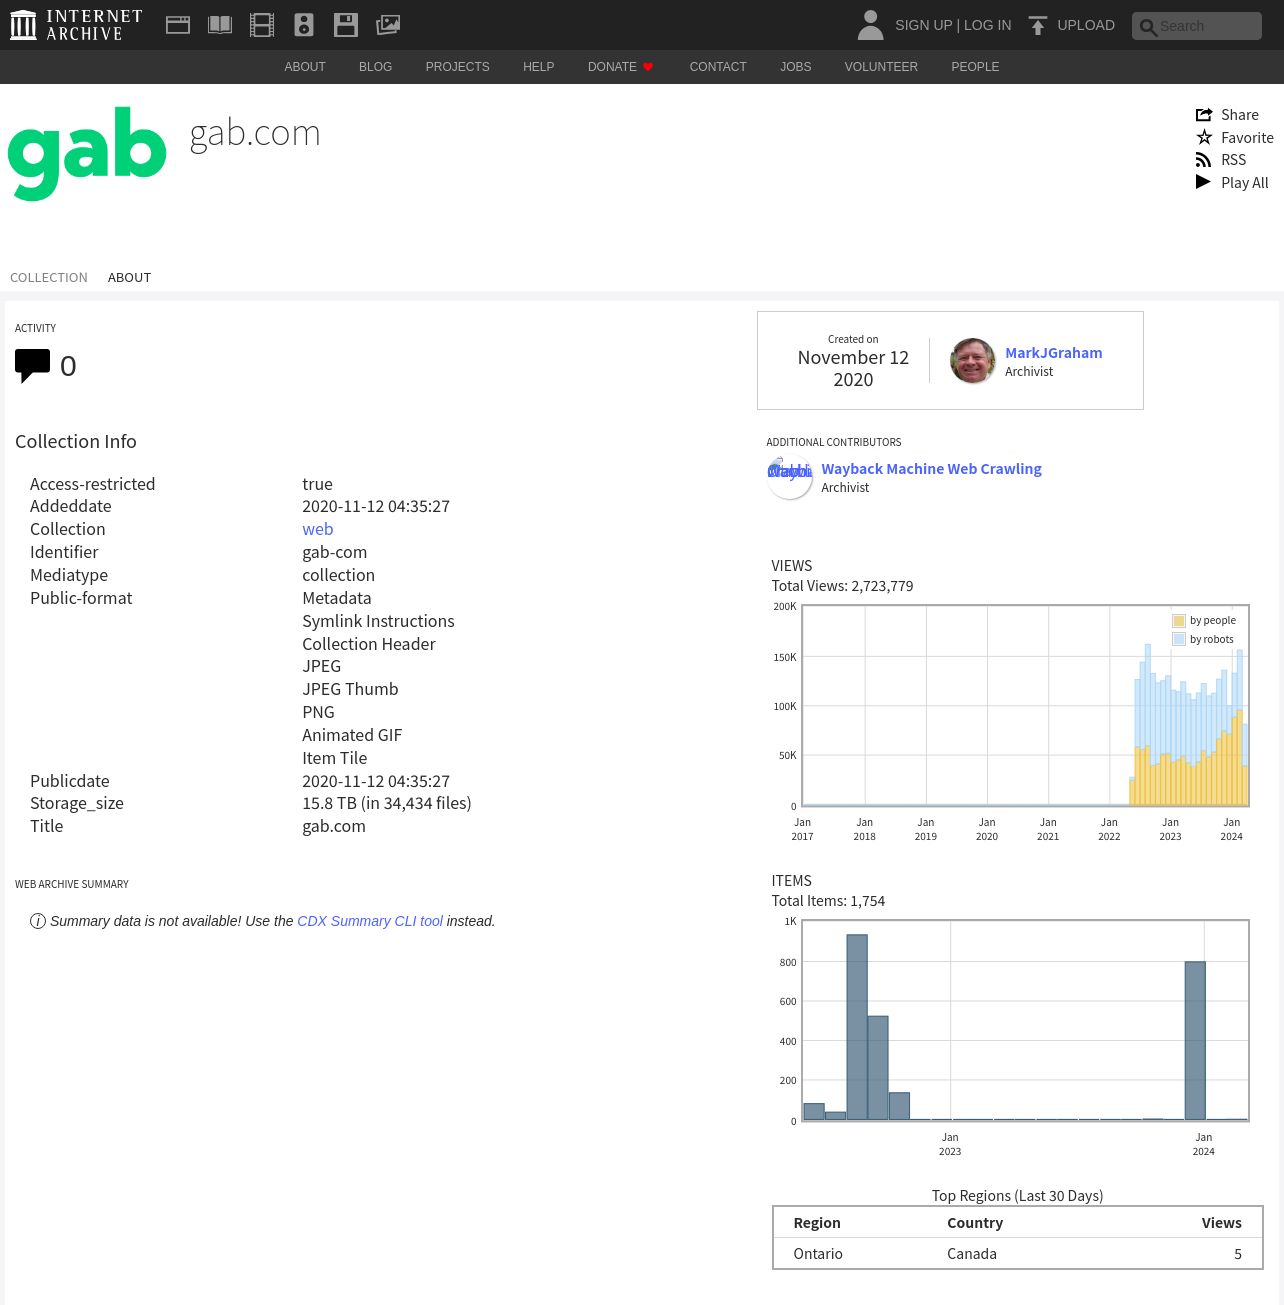Click the red Donate heart icon
This screenshot has height=1305, width=1284.
point(648,67)
